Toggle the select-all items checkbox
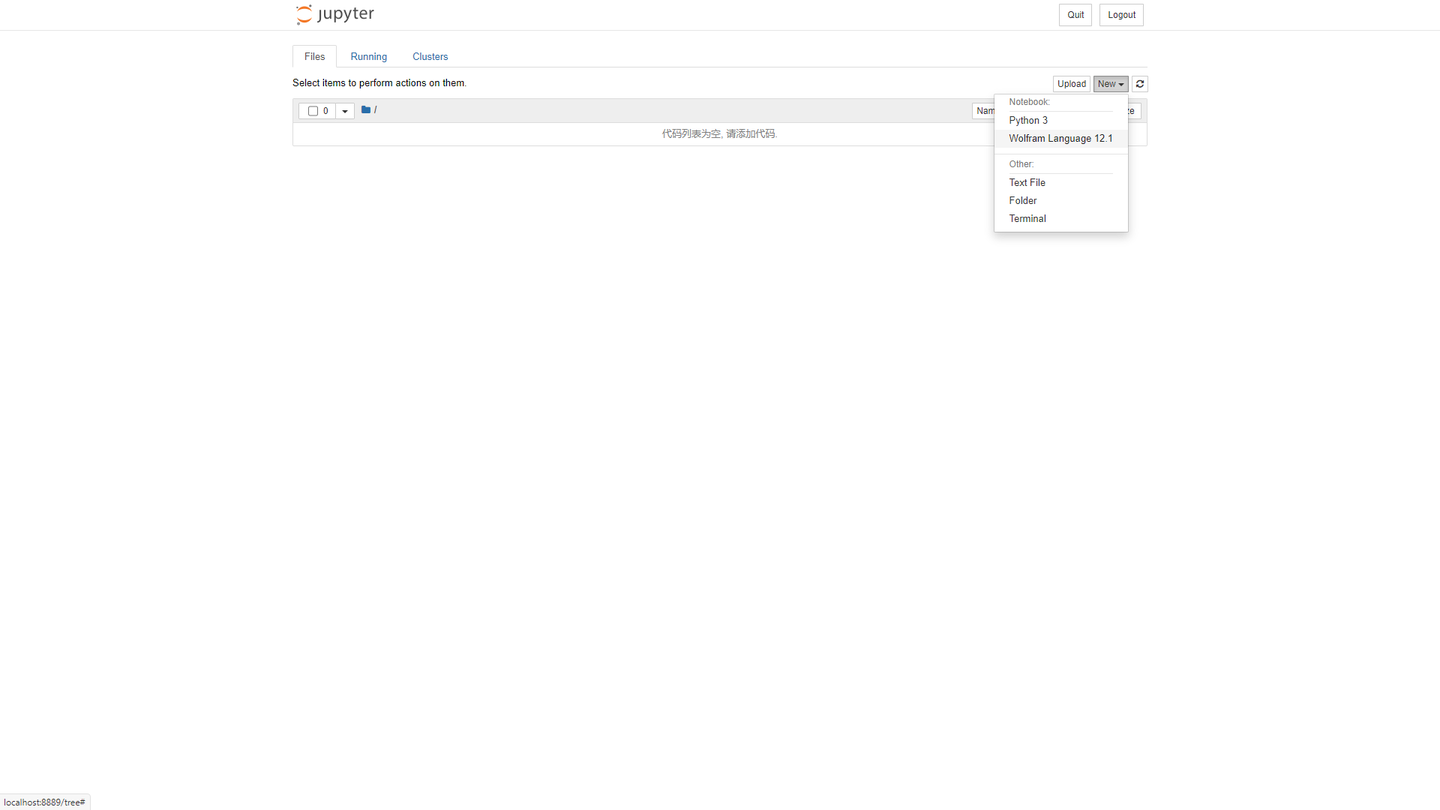 point(313,111)
